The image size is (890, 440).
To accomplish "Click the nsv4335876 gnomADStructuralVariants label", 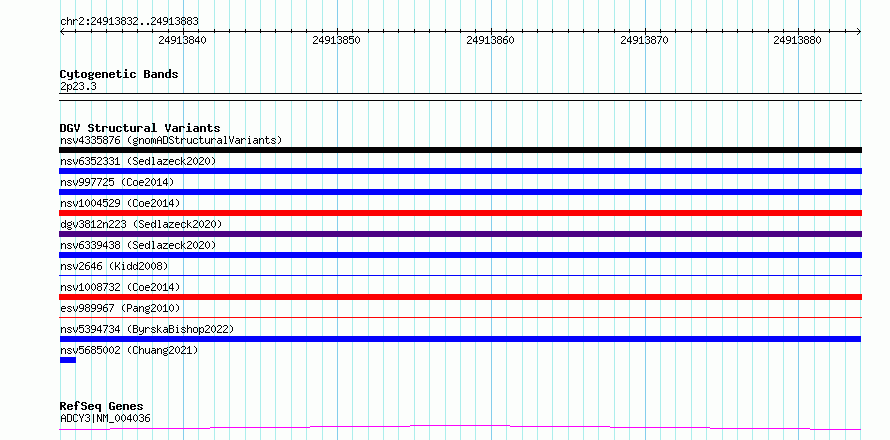I will 171,140.
